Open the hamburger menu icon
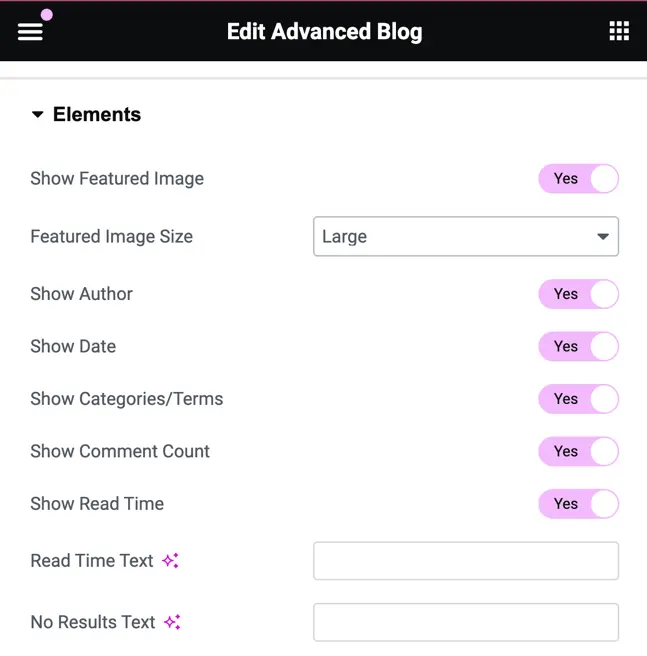This screenshot has width=647, height=656. 30,32
